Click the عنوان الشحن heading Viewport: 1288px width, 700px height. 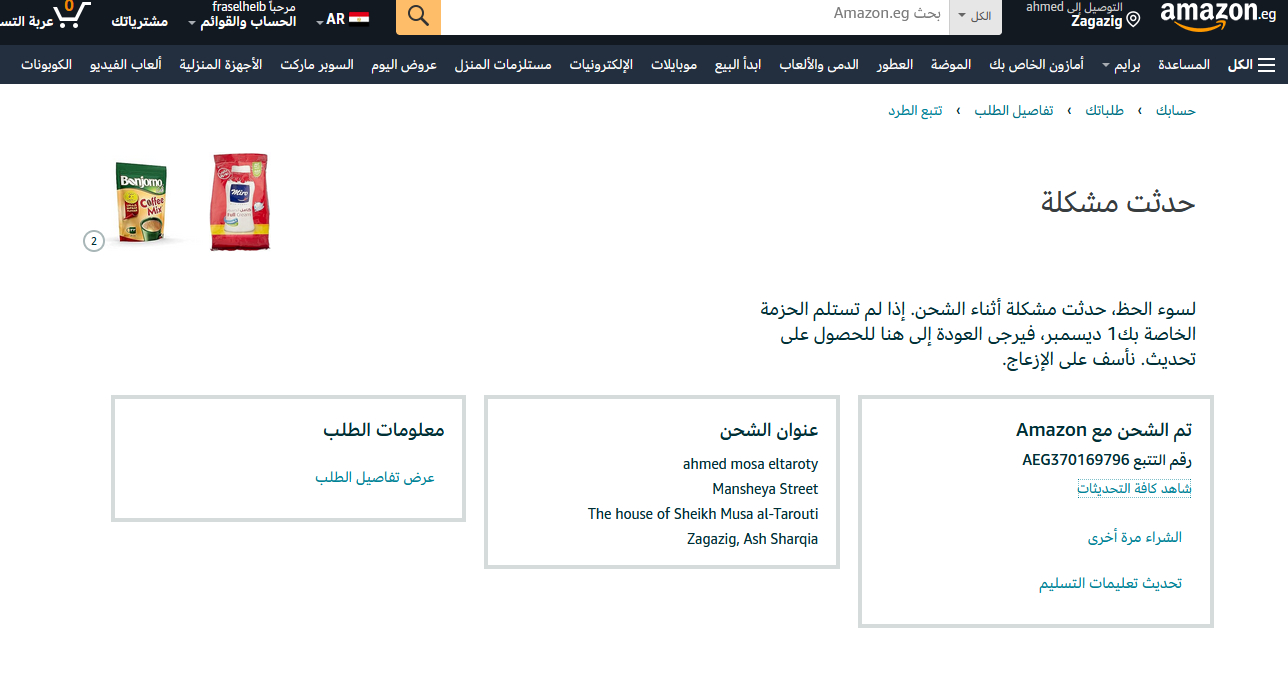pos(769,430)
